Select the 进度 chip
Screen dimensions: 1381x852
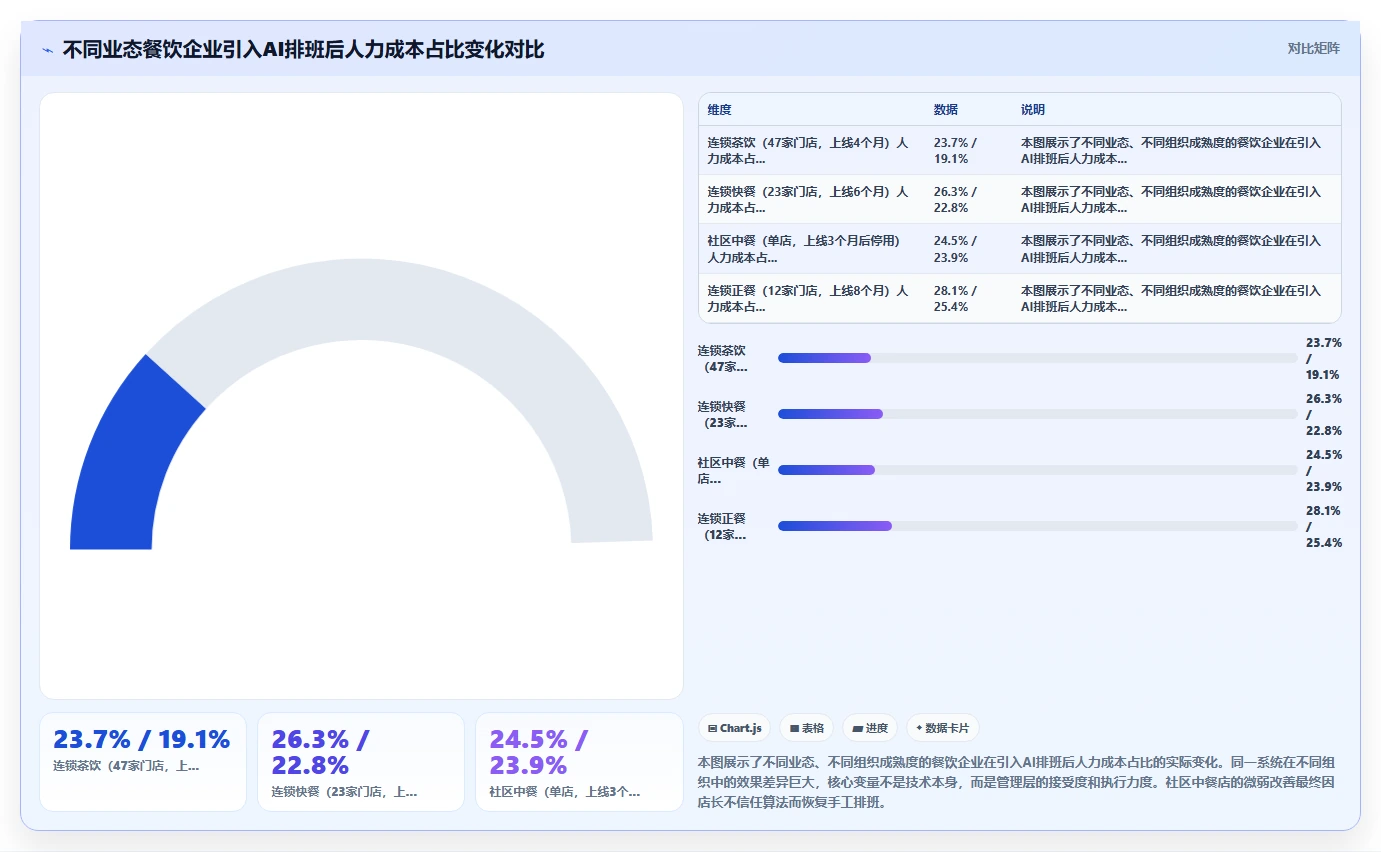point(871,728)
